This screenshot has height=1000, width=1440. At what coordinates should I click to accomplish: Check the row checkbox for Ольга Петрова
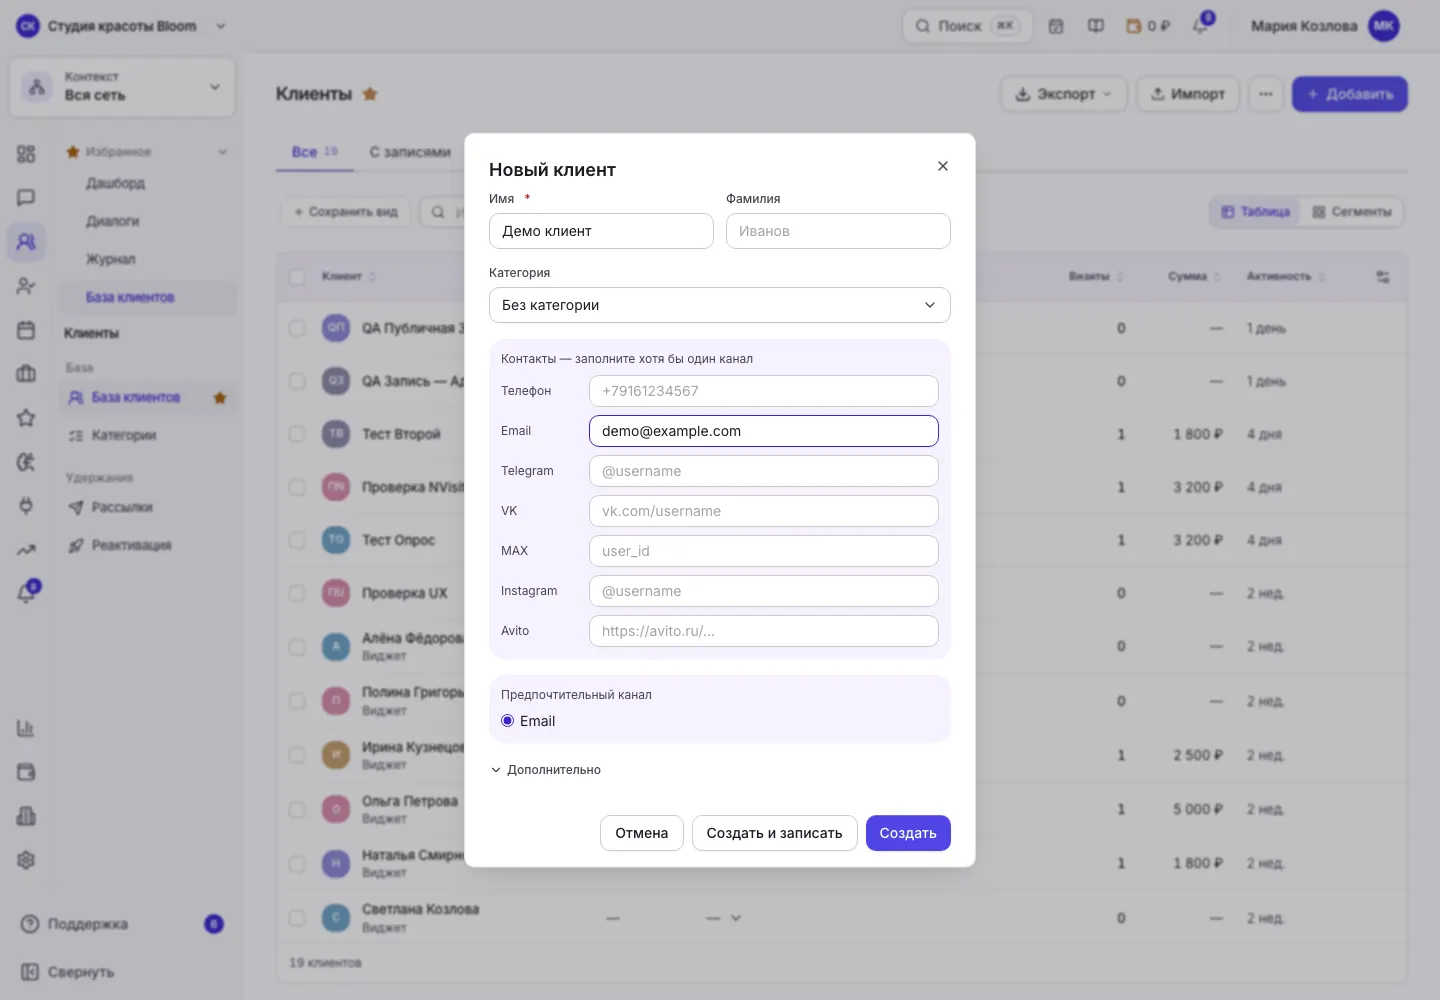297,809
